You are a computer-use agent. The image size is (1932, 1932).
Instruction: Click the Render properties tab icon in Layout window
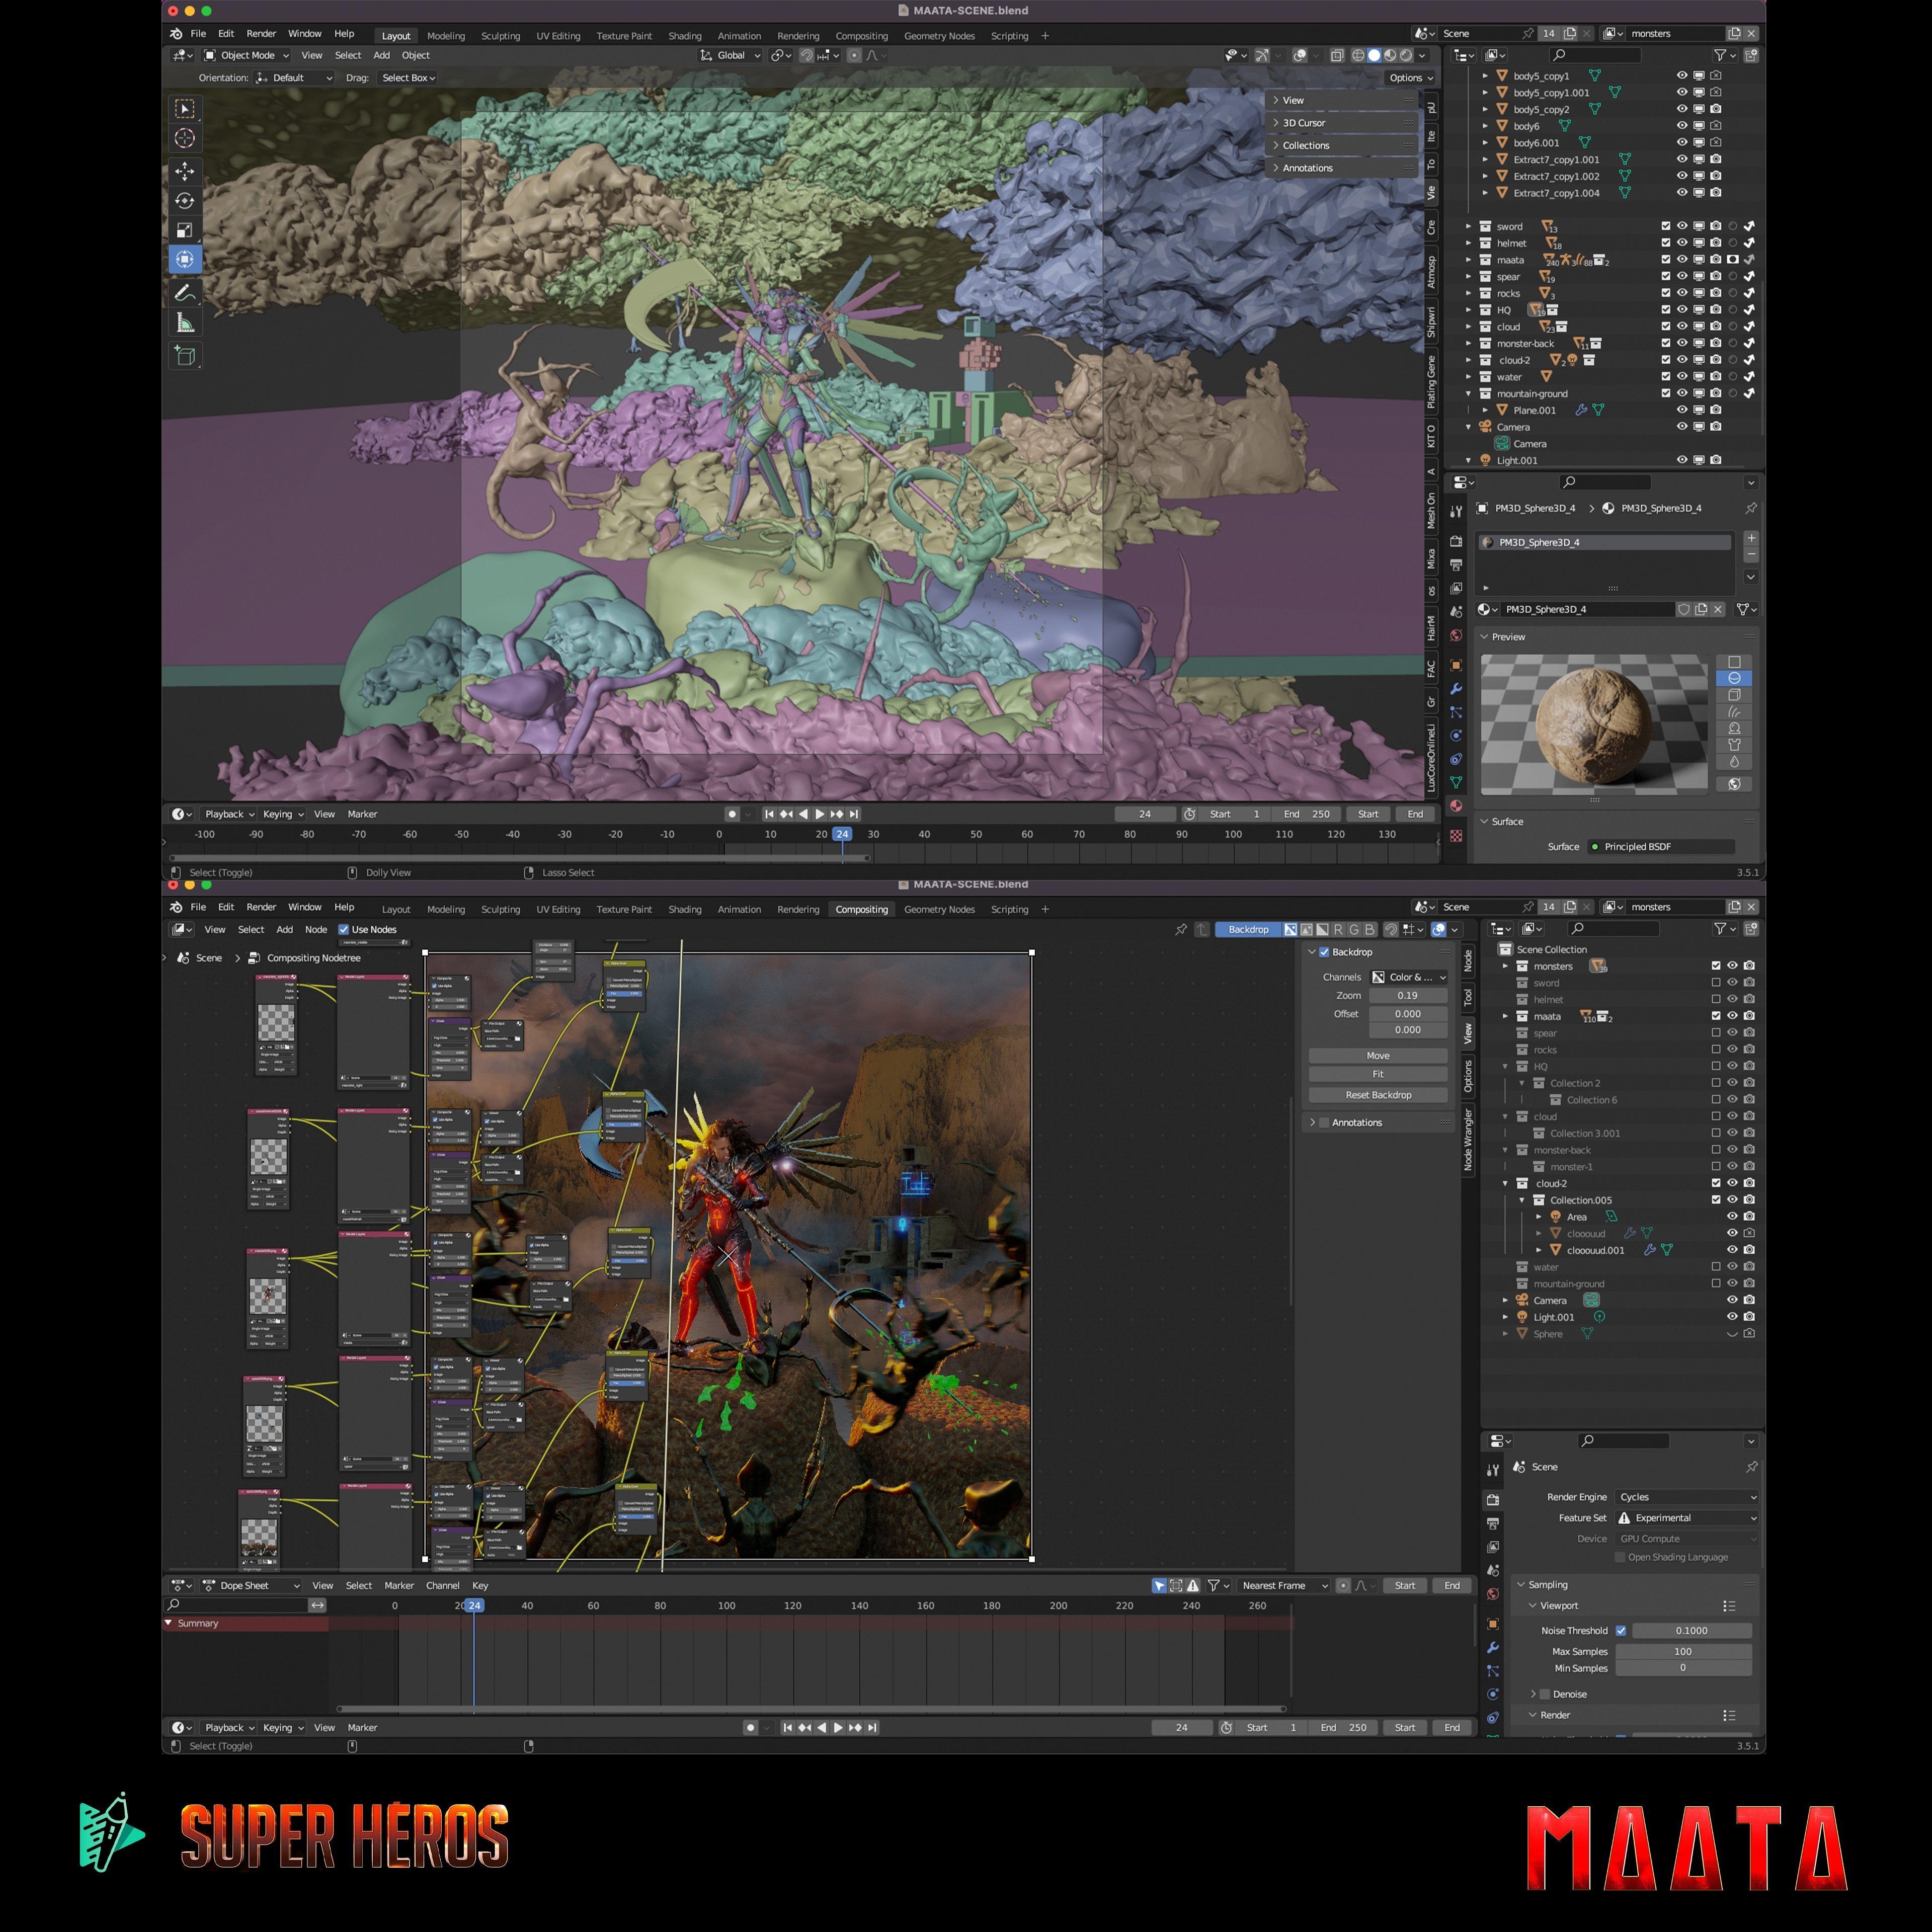coord(1456,541)
